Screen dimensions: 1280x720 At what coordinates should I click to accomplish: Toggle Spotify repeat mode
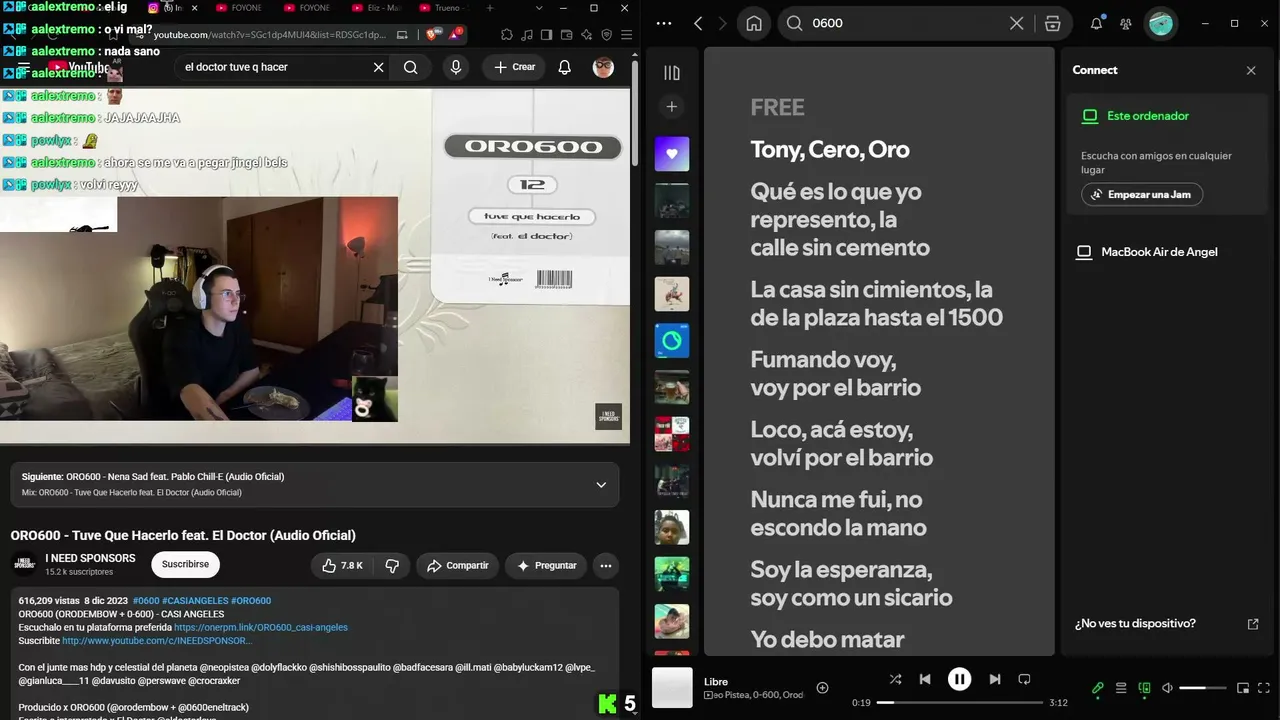1024,679
